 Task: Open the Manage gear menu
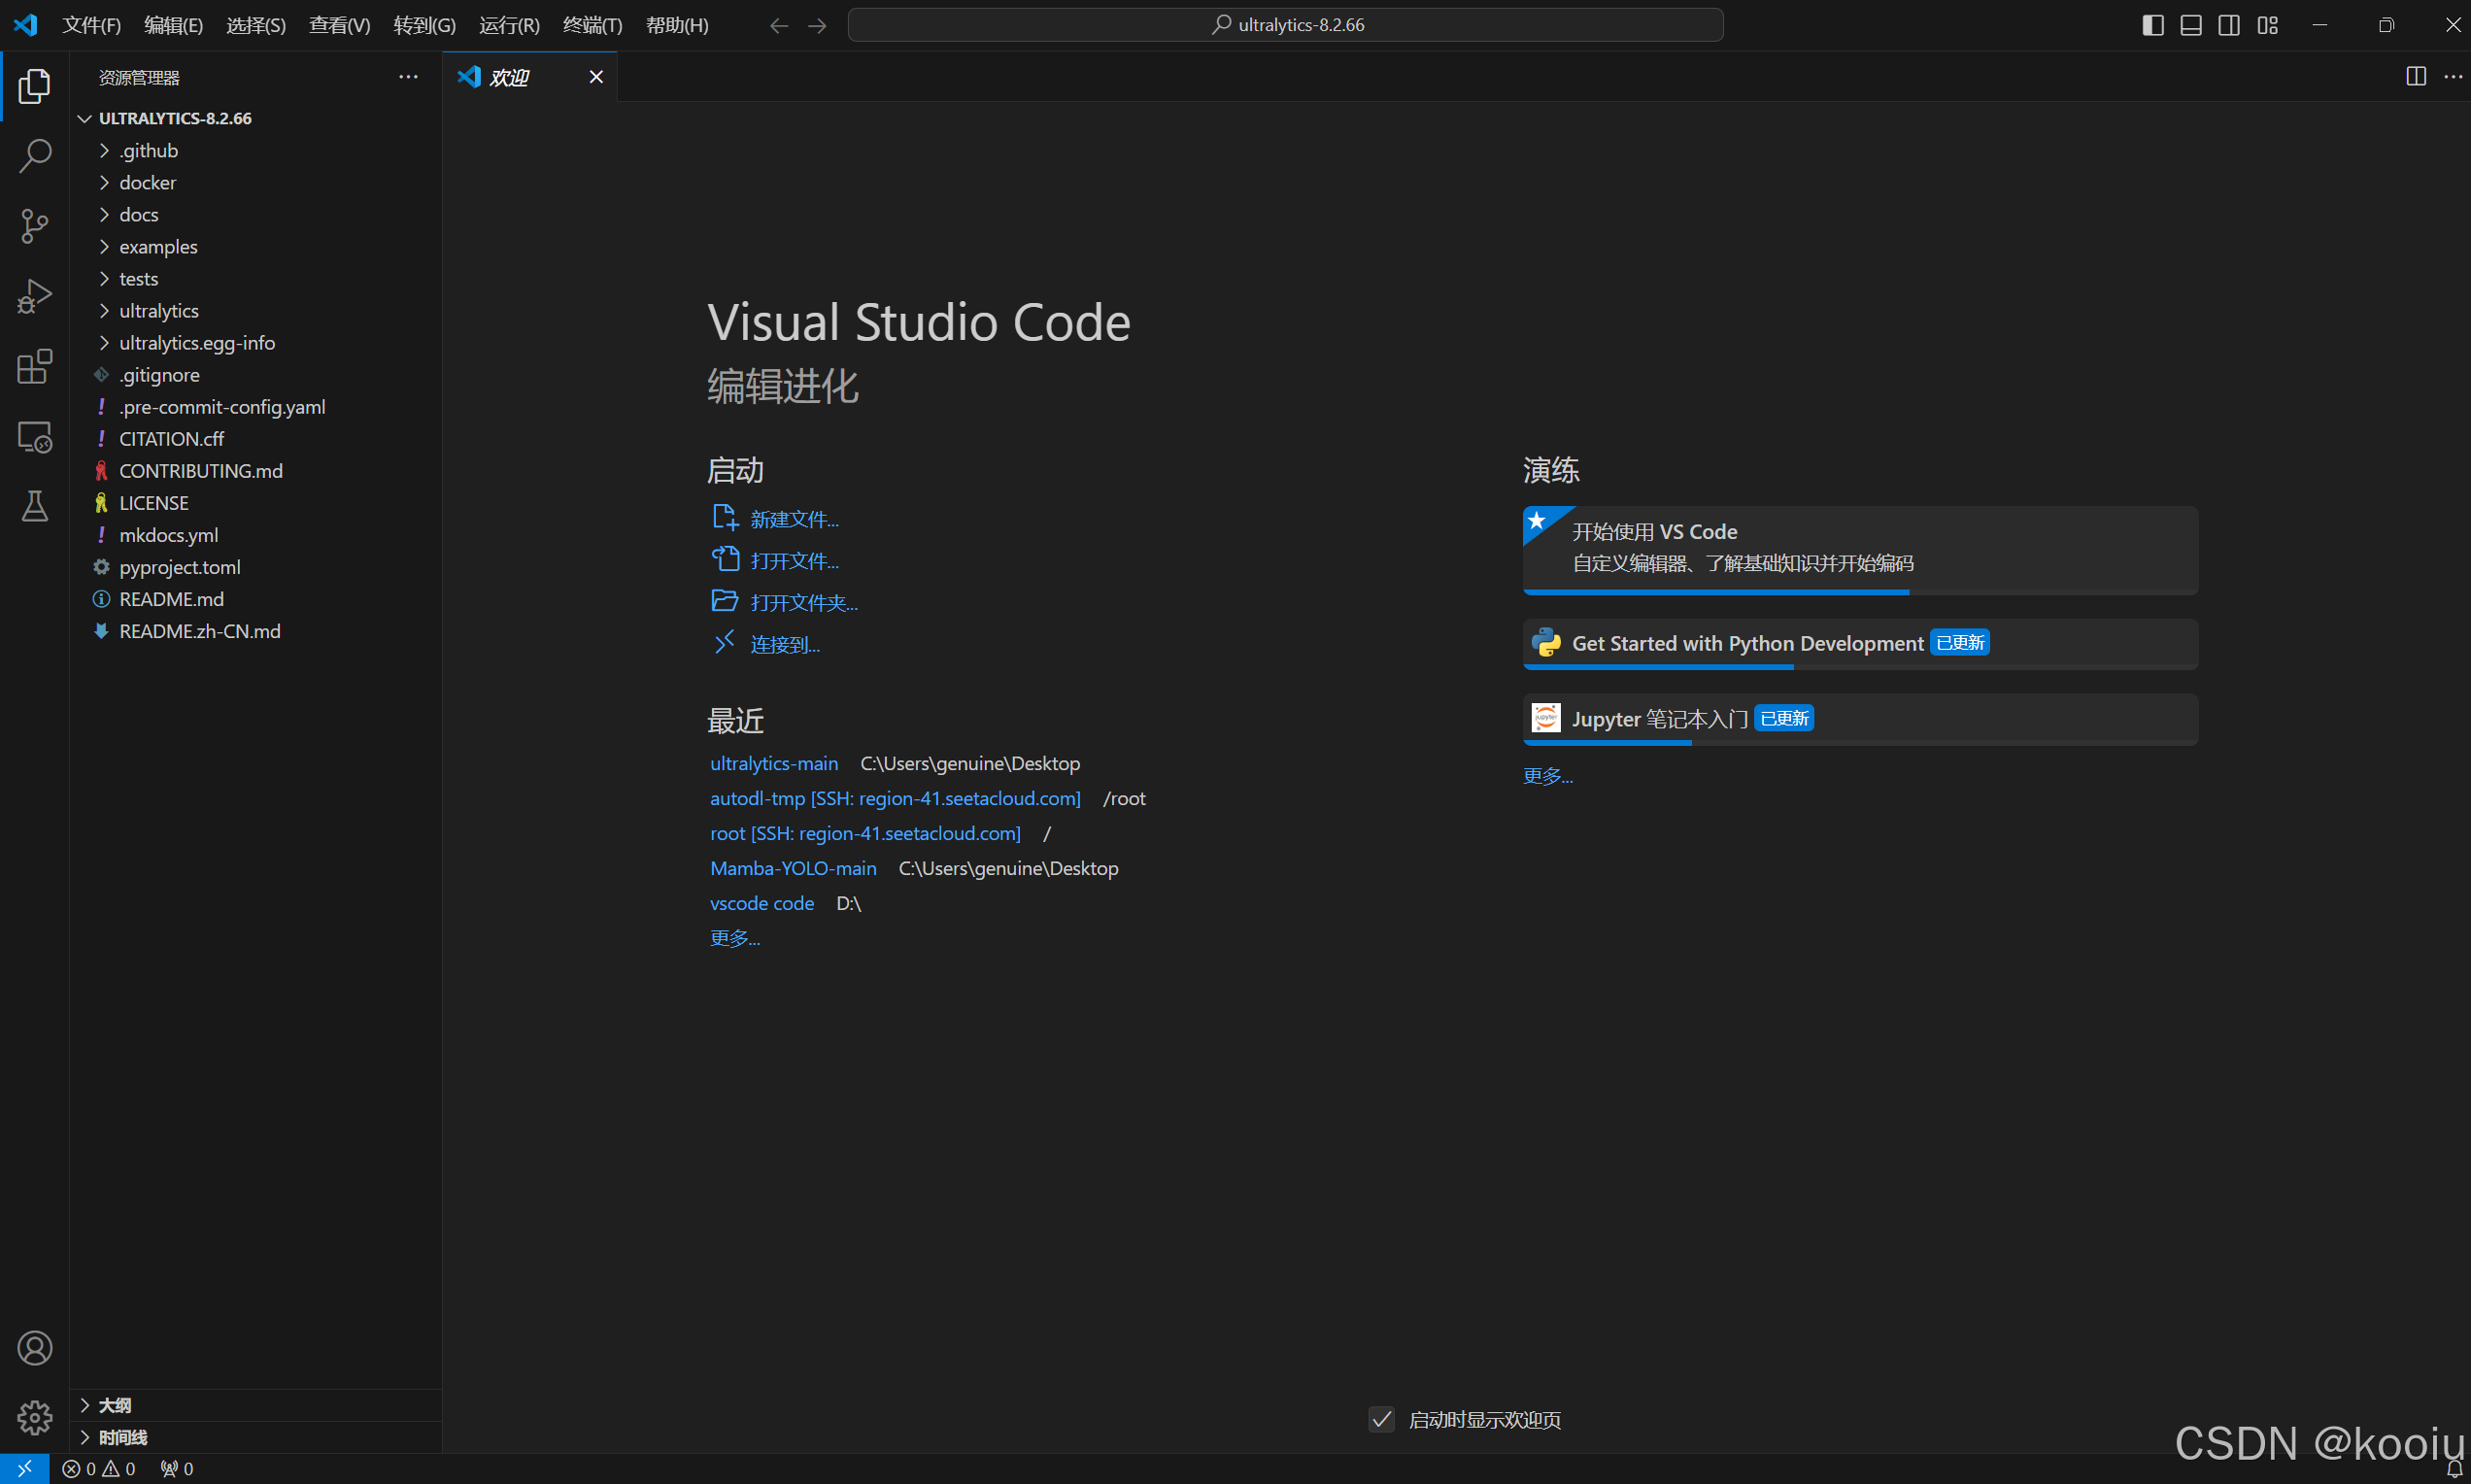[35, 1417]
